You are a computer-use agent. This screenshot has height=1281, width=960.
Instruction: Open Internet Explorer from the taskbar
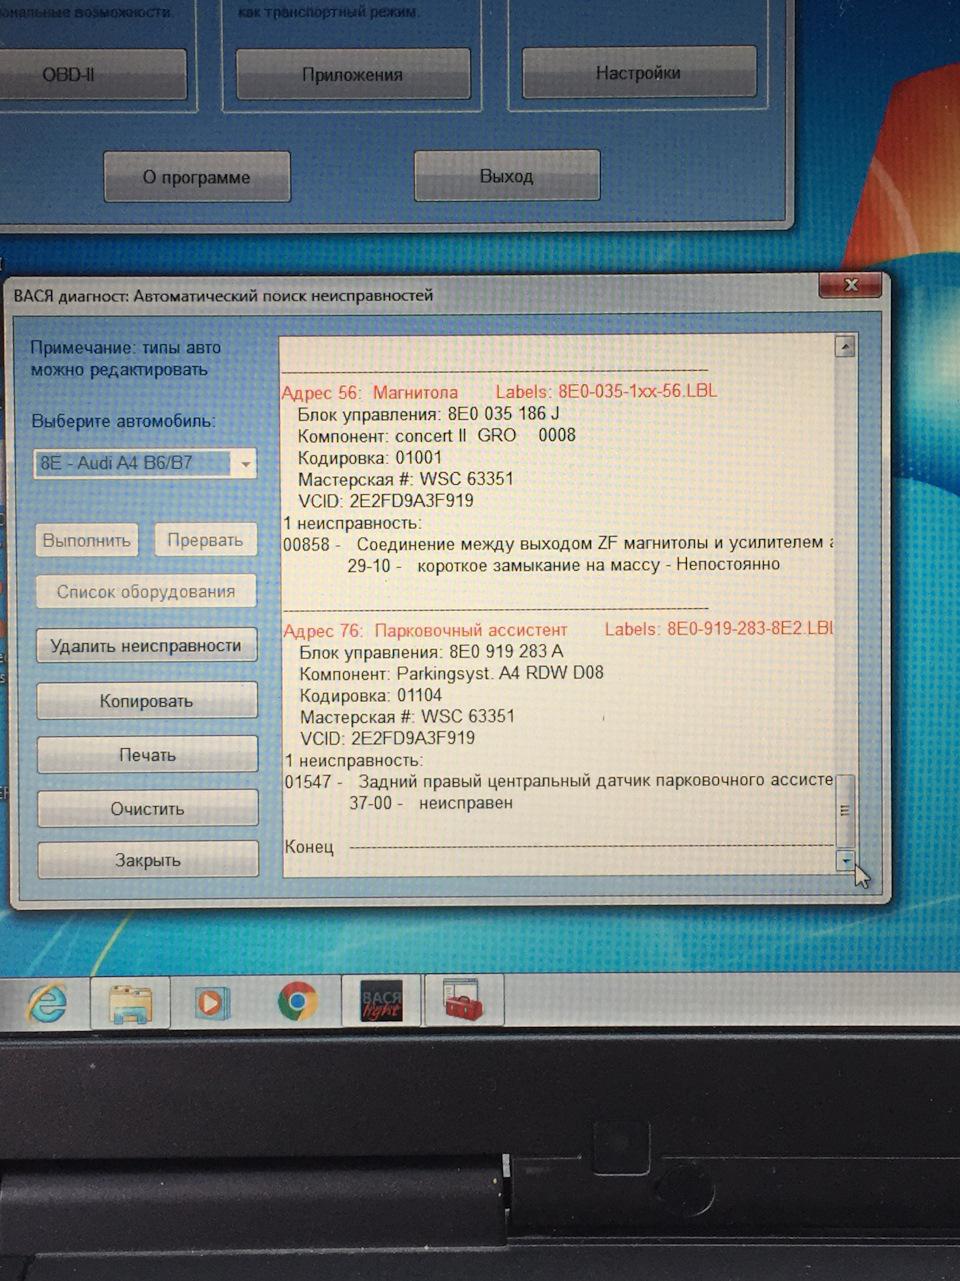[47, 1002]
